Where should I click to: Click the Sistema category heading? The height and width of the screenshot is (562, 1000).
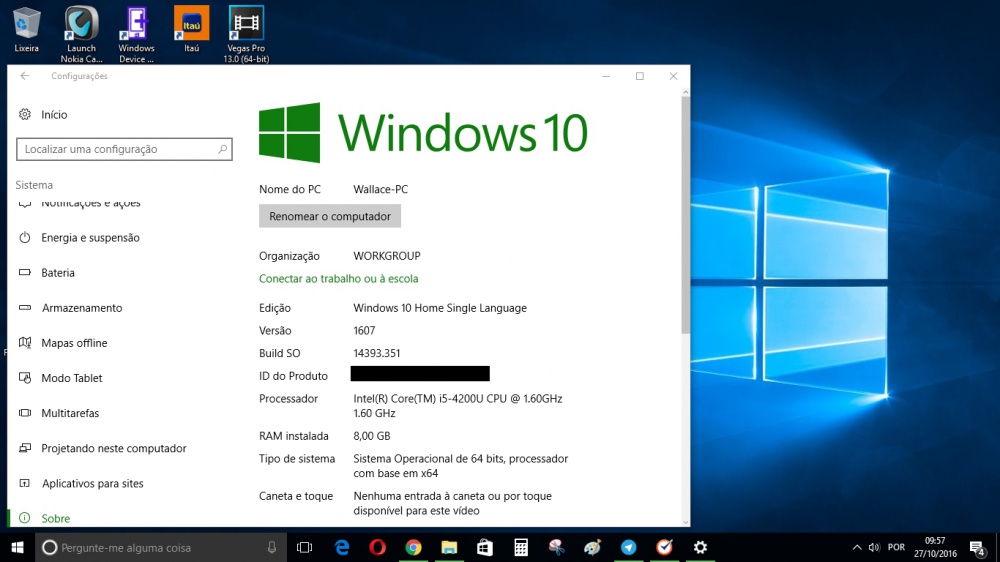coord(34,185)
